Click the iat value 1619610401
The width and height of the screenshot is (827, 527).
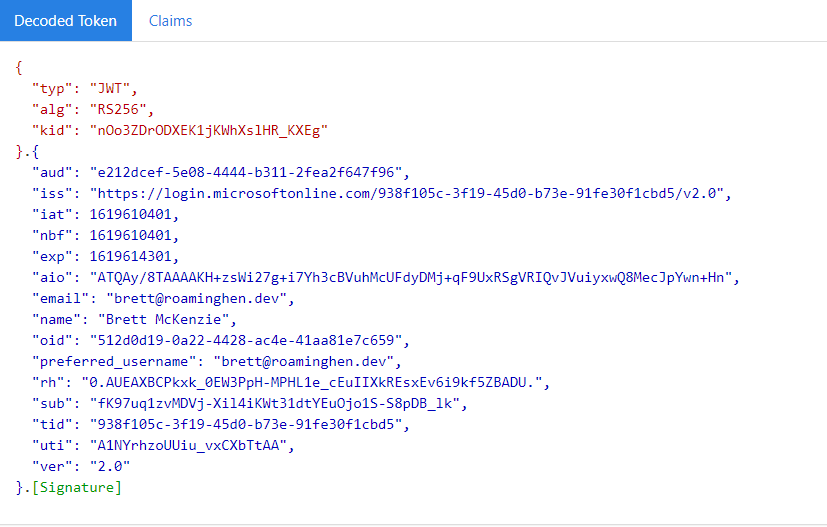pos(131,215)
